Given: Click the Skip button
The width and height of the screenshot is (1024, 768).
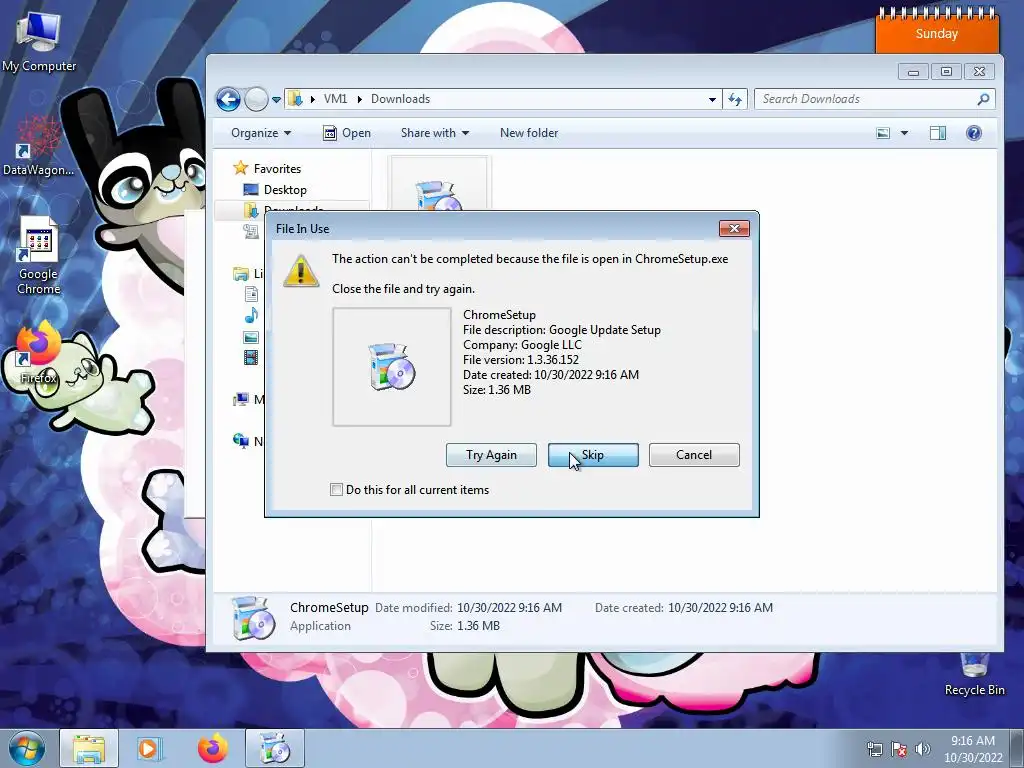Looking at the screenshot, I should click(593, 455).
